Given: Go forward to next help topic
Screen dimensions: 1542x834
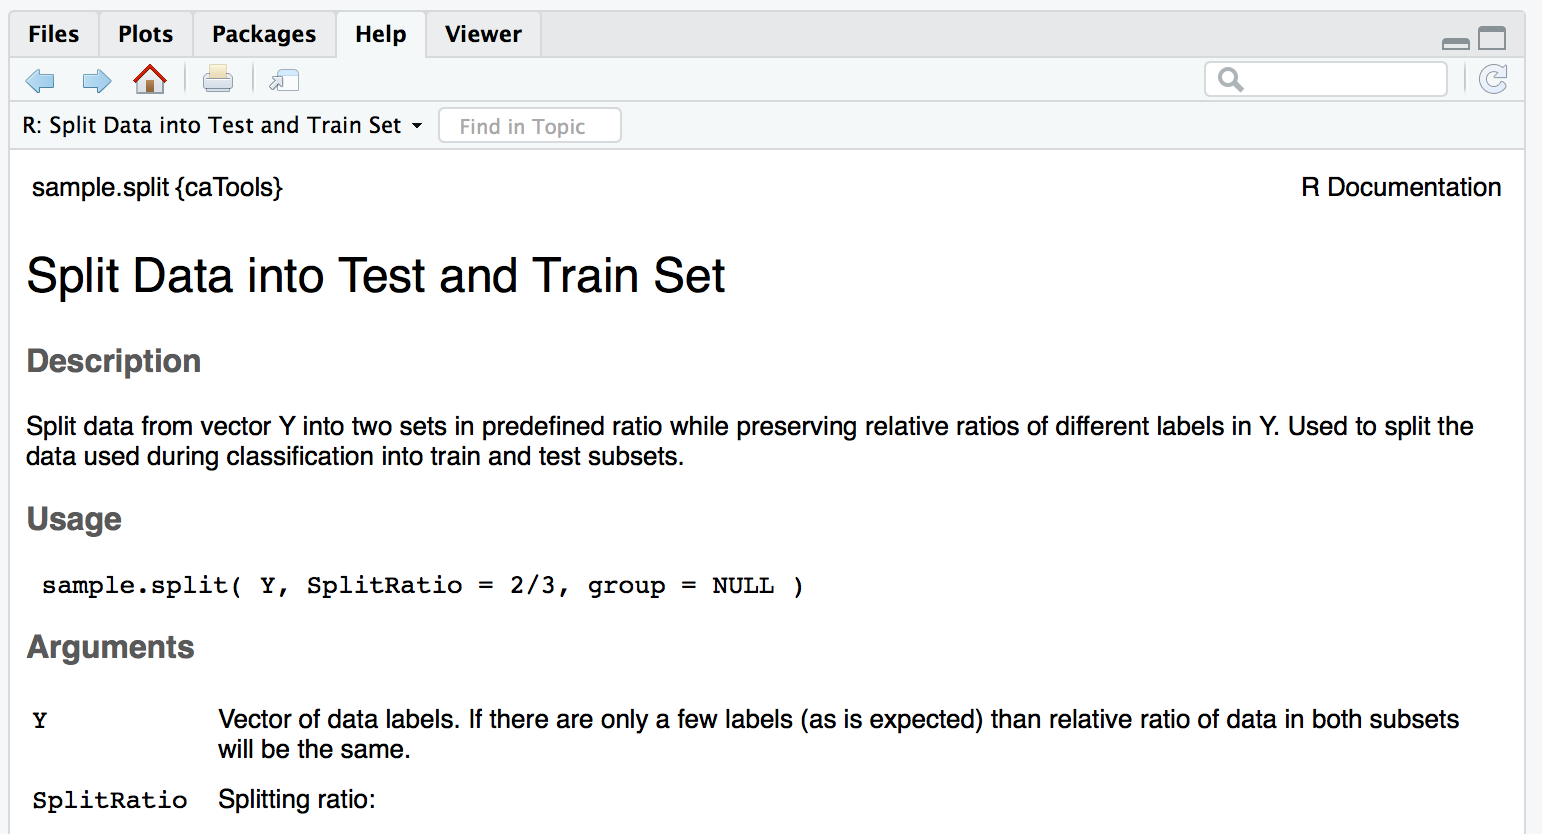Looking at the screenshot, I should pyautogui.click(x=96, y=81).
